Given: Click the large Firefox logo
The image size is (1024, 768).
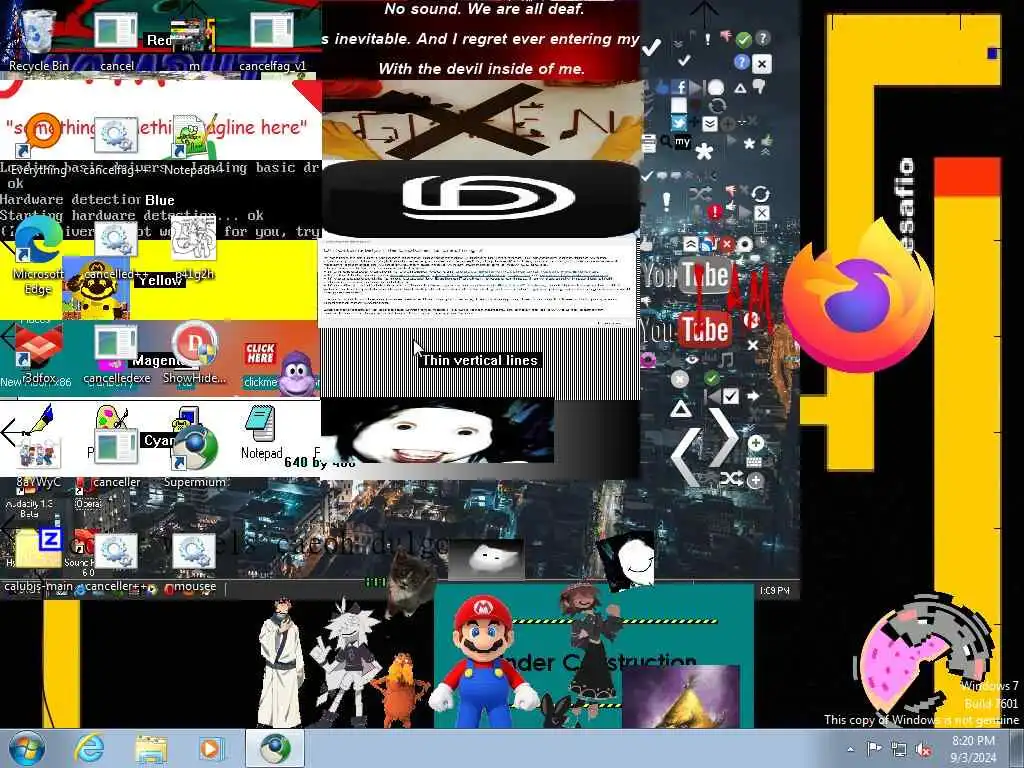Looking at the screenshot, I should click(x=859, y=297).
